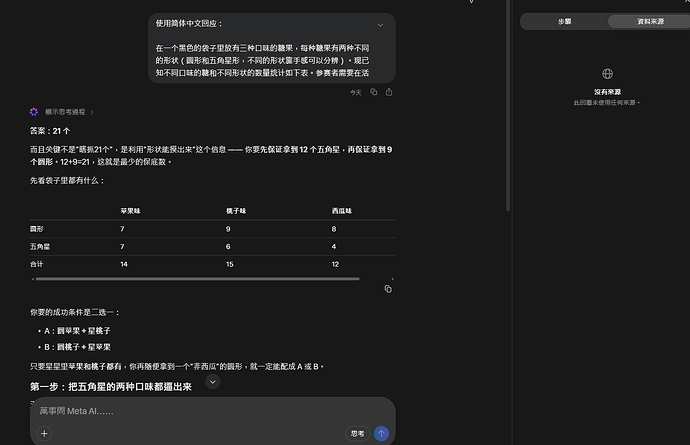Click the 合计 row label
This screenshot has width=690, height=445.
[x=37, y=264]
